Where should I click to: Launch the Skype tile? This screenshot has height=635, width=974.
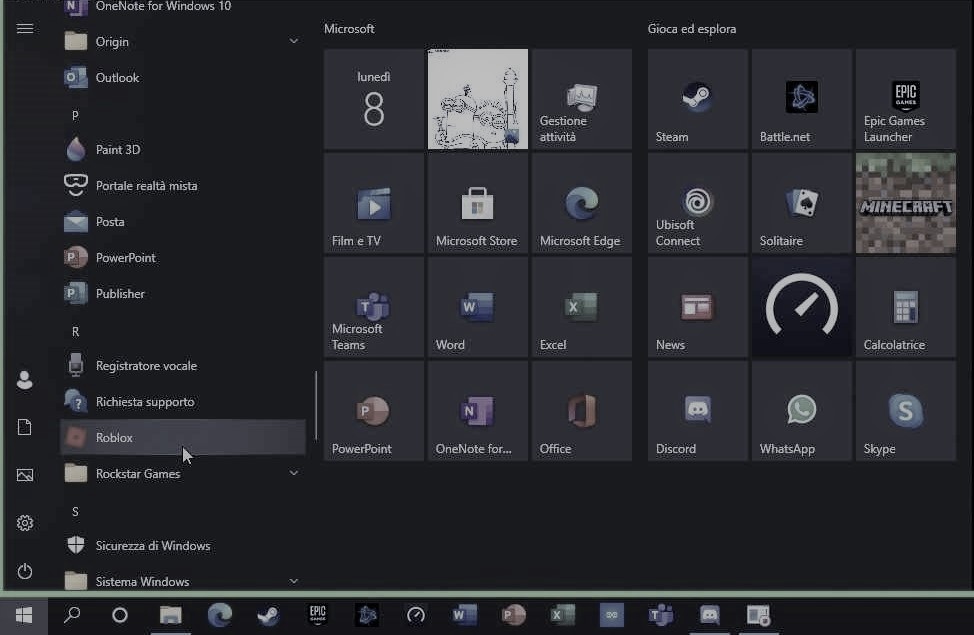[906, 411]
